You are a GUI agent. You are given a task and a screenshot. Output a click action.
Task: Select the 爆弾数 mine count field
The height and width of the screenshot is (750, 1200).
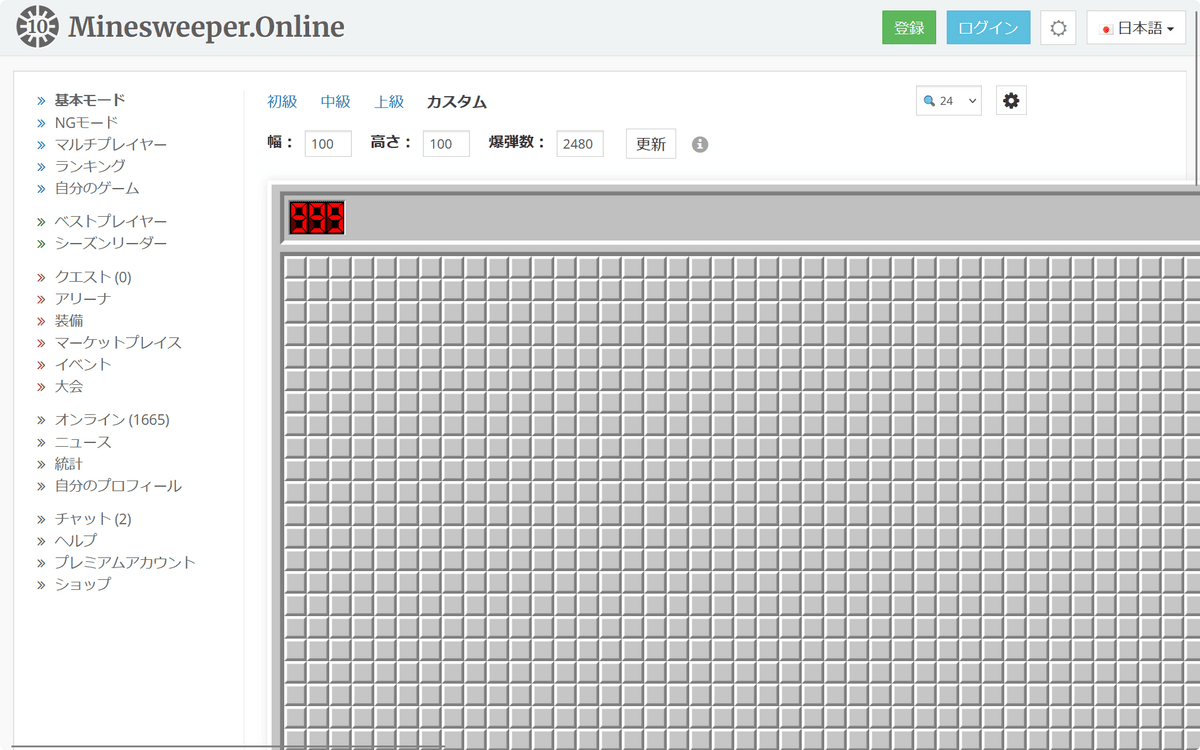580,144
